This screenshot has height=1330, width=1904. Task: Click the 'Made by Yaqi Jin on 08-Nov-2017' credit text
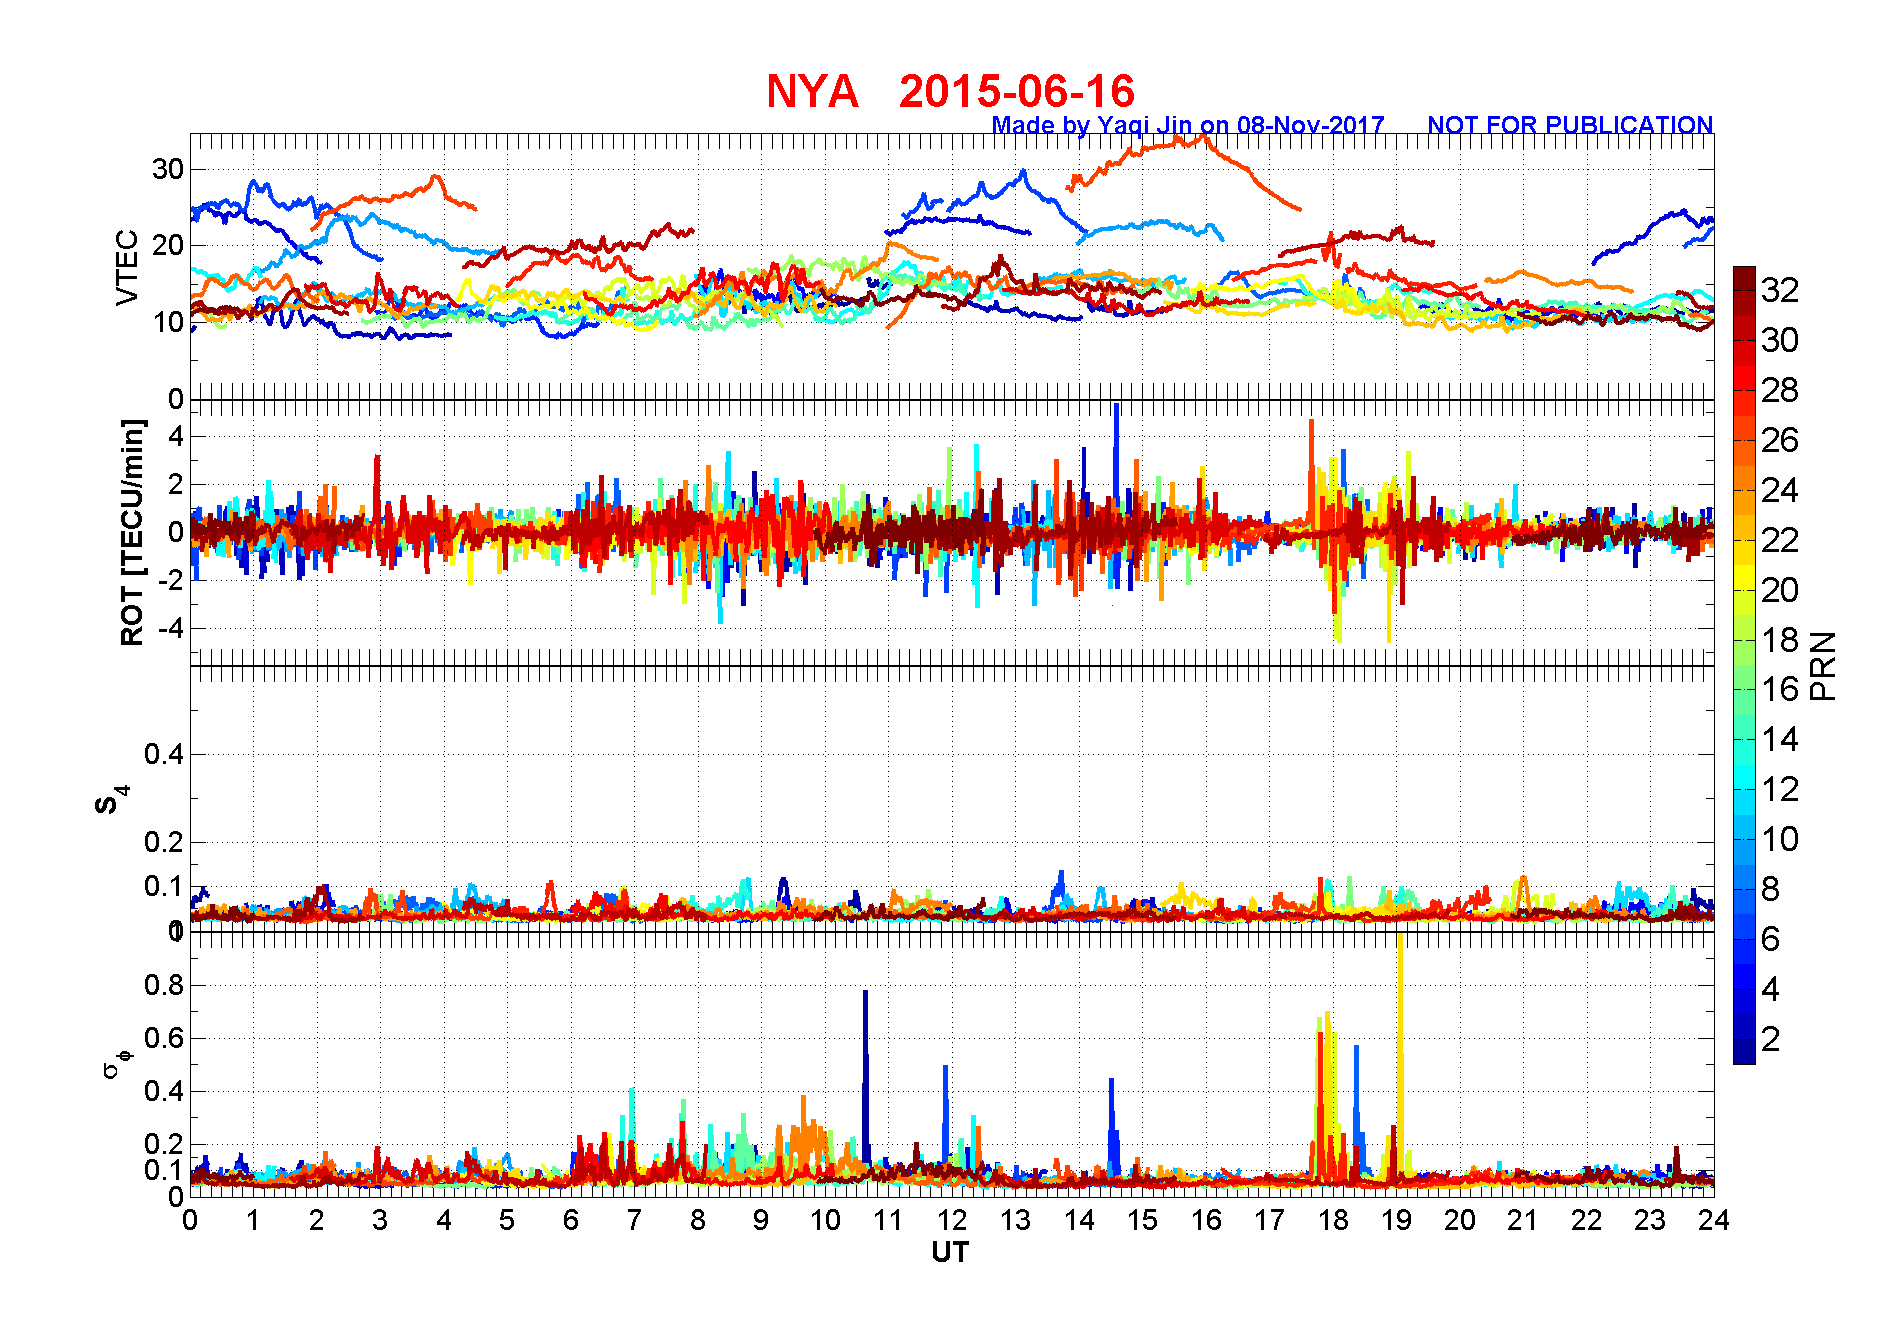[x=1188, y=125]
